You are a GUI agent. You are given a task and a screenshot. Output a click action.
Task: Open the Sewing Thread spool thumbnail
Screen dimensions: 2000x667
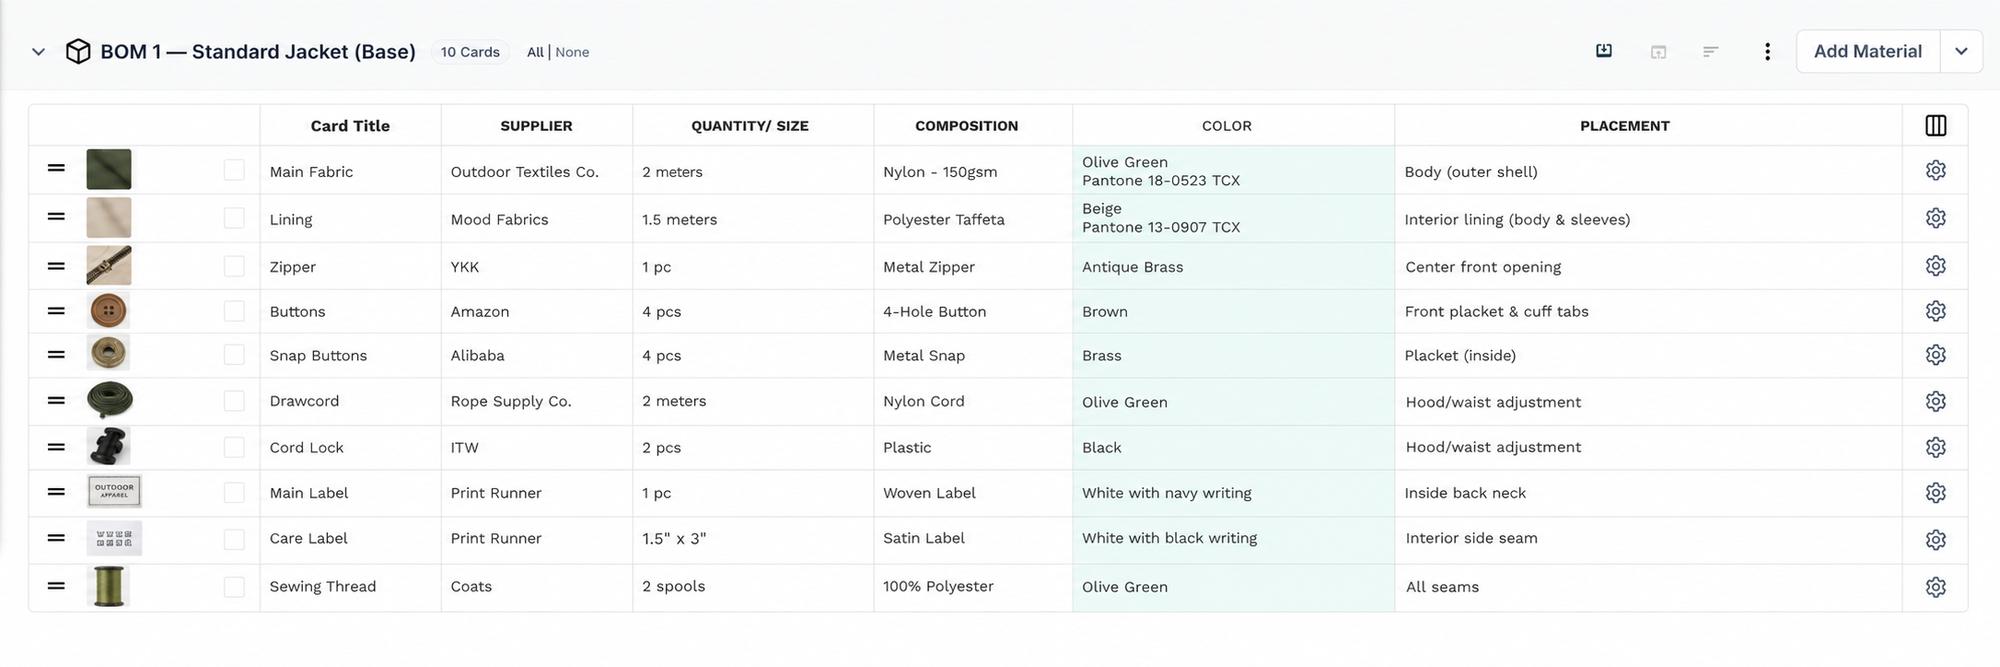click(x=108, y=586)
